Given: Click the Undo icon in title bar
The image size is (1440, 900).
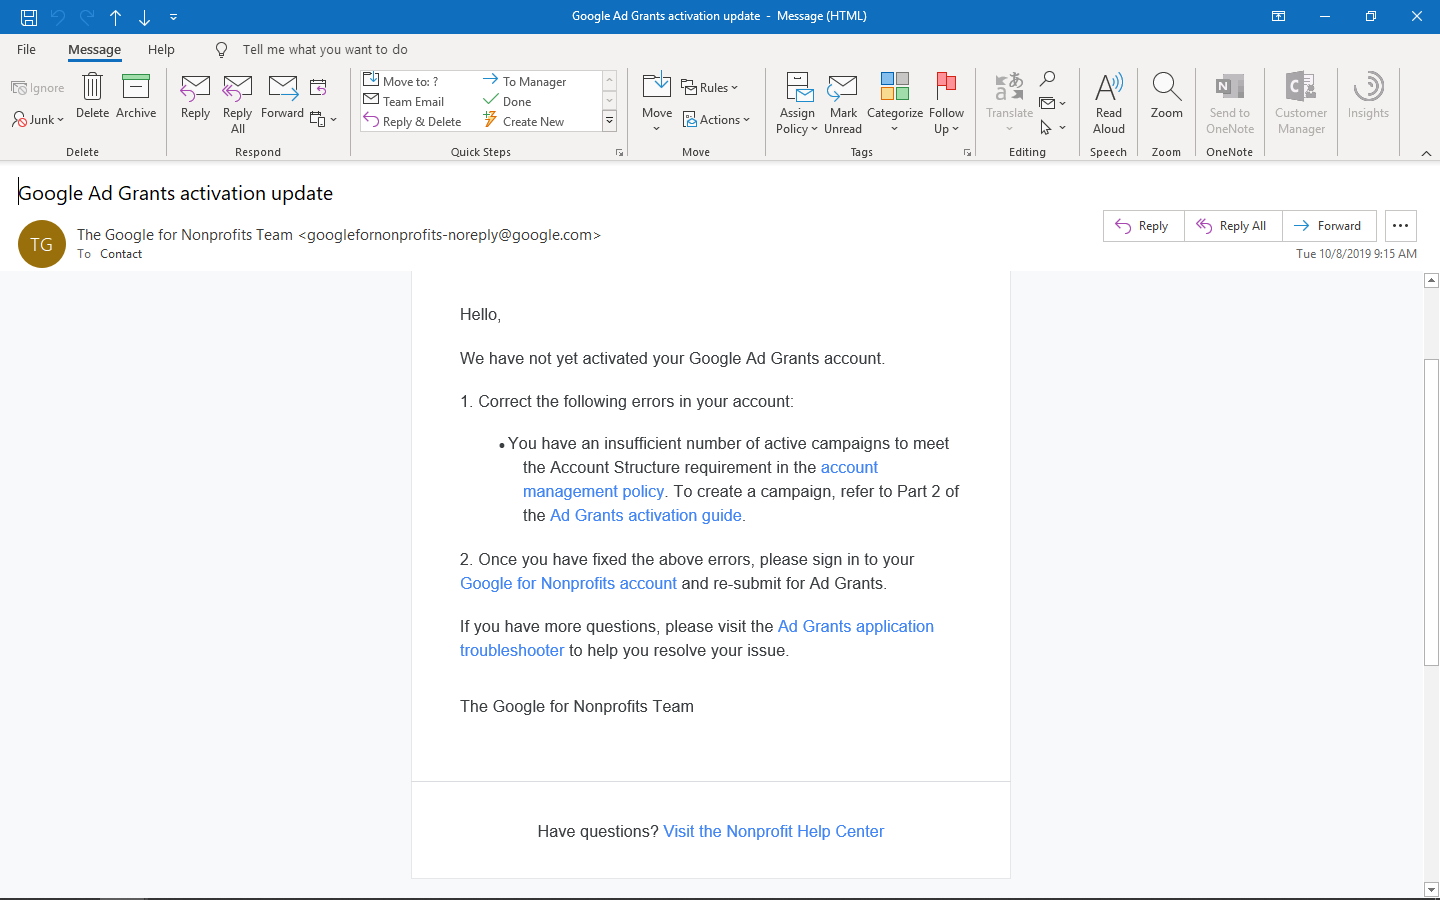Looking at the screenshot, I should (58, 17).
